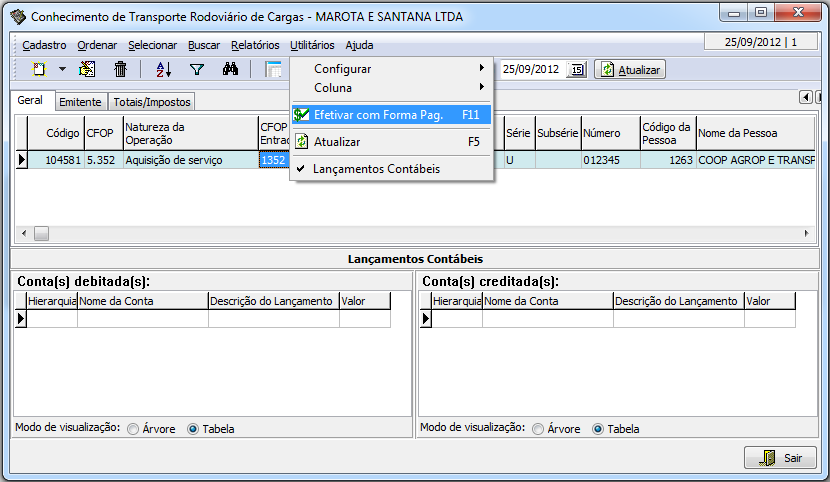
Task: Switch to the Totais/Impostos tab
Action: [151, 102]
